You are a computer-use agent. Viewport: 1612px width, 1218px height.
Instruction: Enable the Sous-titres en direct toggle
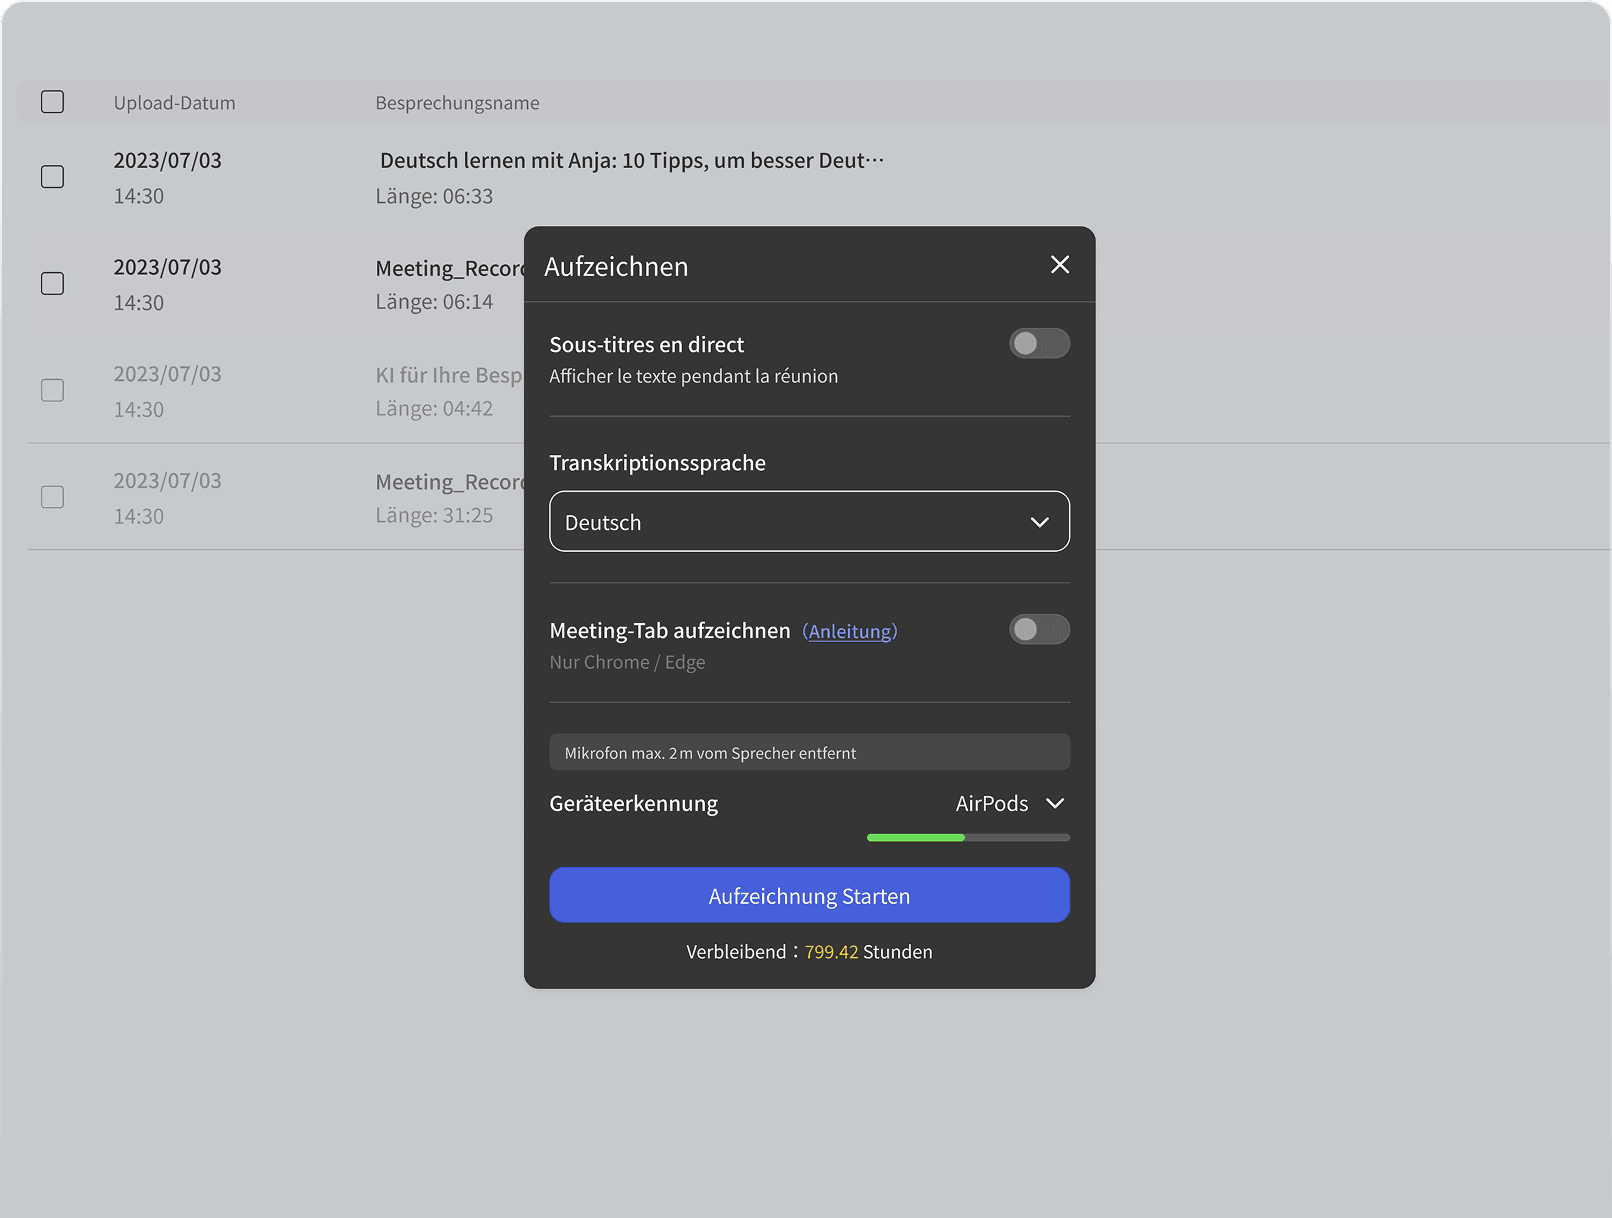click(1039, 344)
